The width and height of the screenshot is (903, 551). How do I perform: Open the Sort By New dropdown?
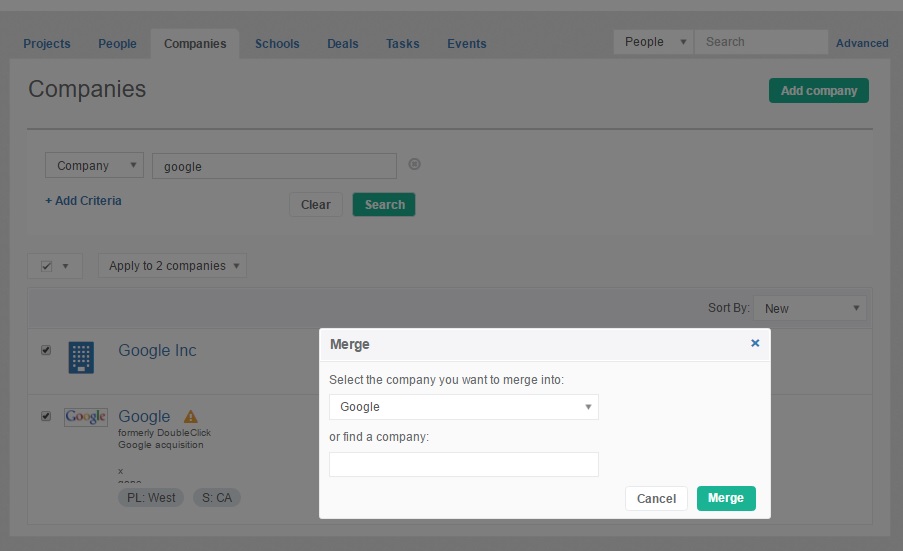pyautogui.click(x=810, y=308)
